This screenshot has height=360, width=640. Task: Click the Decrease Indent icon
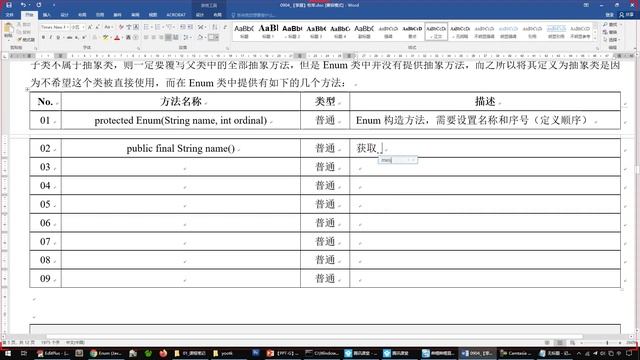click(182, 27)
